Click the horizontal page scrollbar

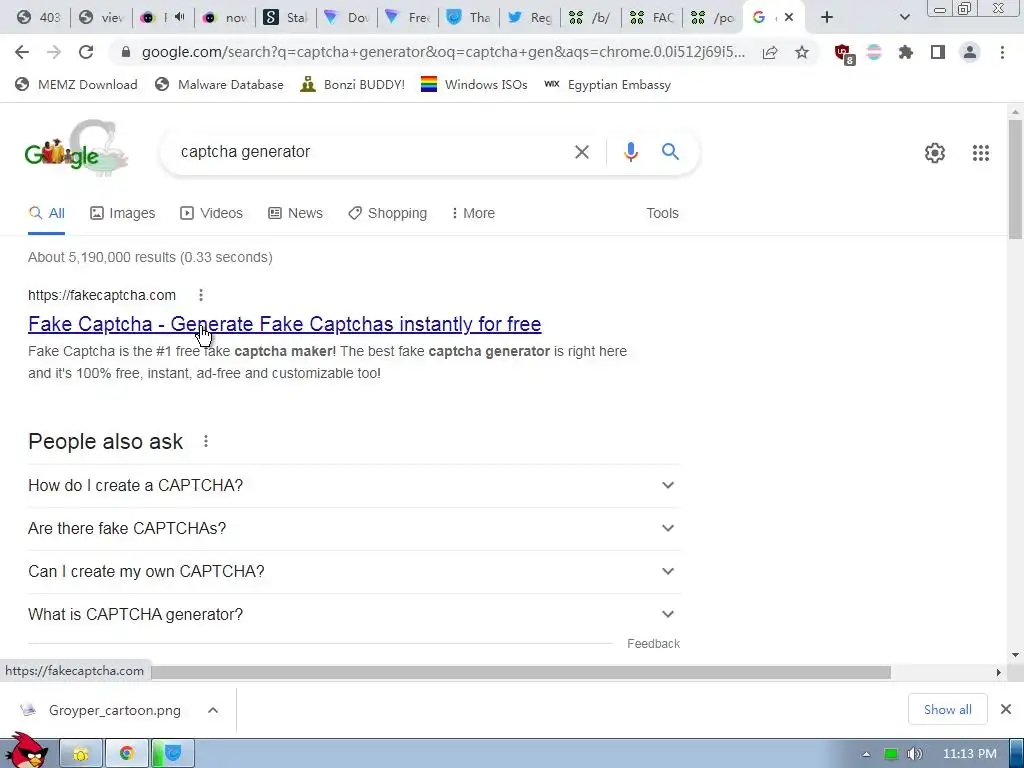(521, 672)
